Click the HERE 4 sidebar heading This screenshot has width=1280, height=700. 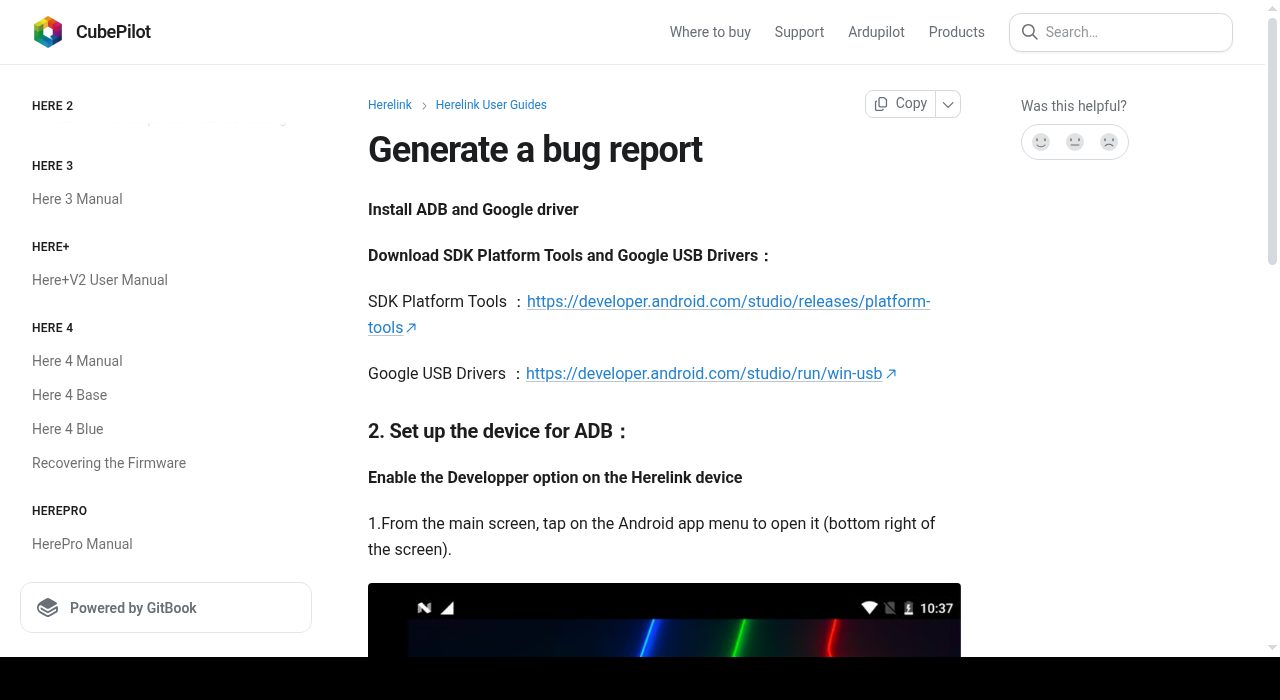(52, 328)
